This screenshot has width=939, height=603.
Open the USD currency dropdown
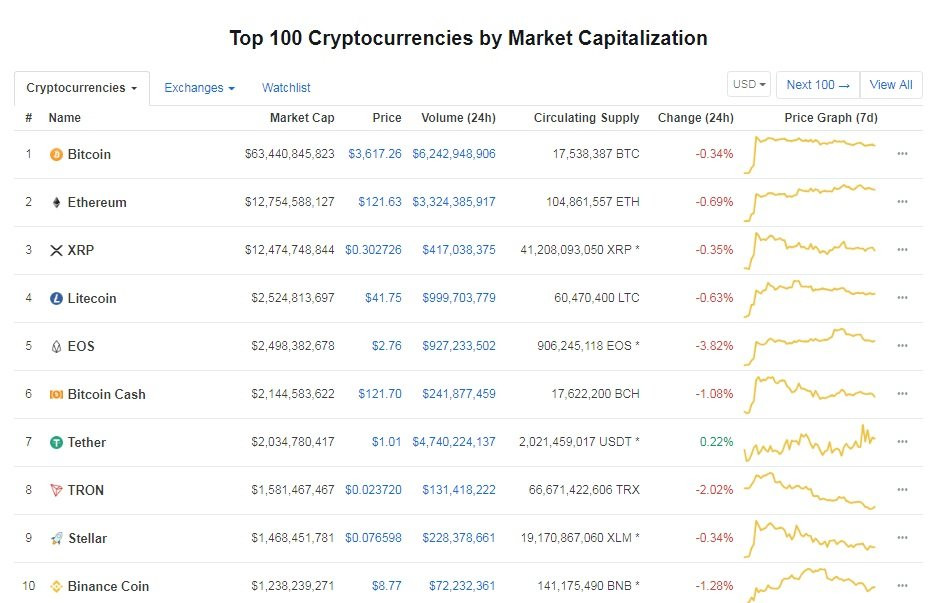tap(750, 85)
